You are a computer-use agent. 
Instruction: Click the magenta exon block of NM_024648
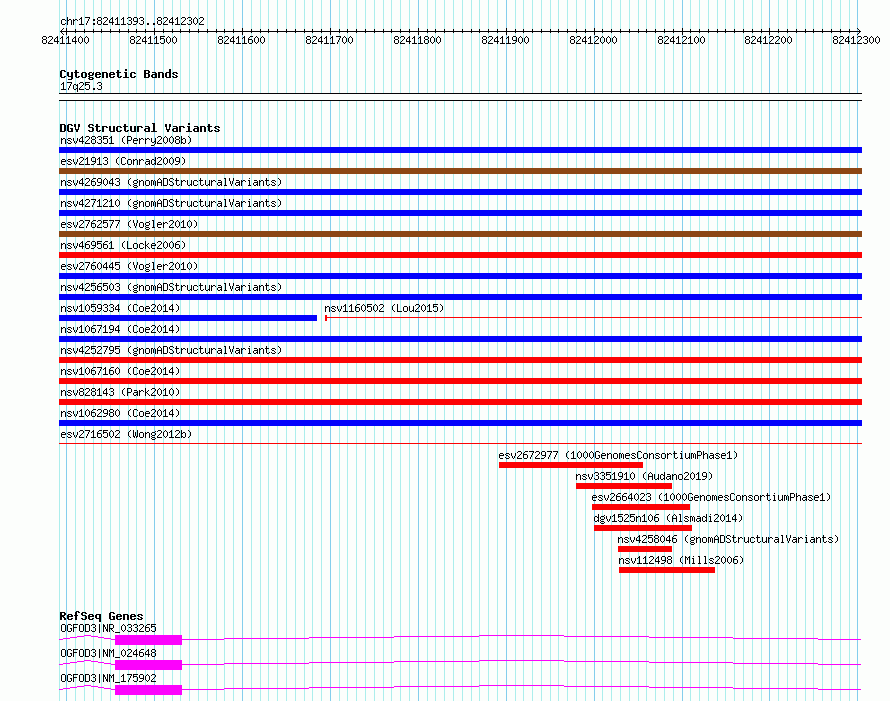pyautogui.click(x=148, y=665)
